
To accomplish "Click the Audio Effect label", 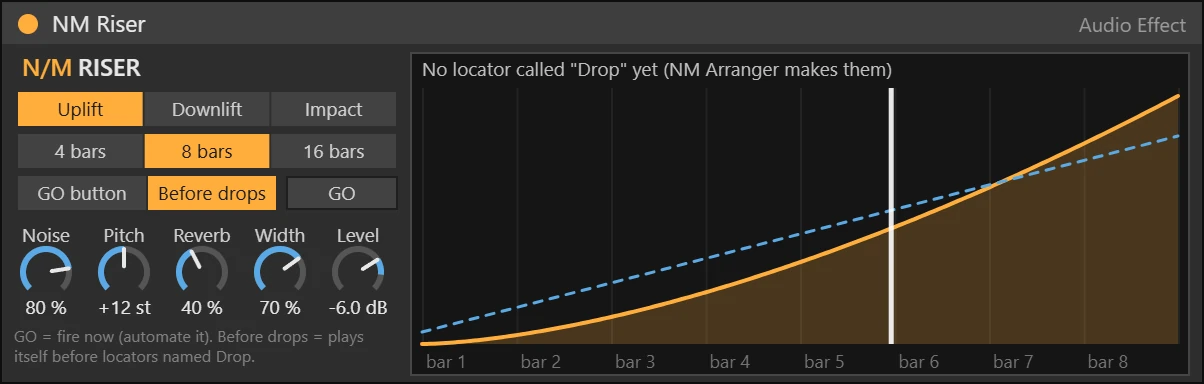I will (1132, 26).
